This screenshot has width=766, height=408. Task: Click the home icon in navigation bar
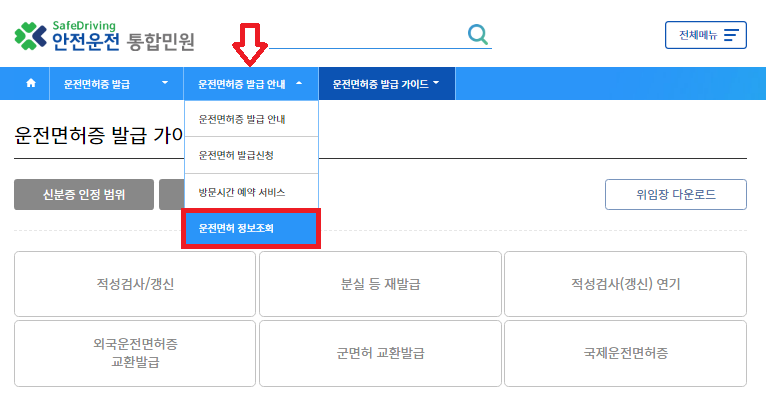tap(31, 84)
